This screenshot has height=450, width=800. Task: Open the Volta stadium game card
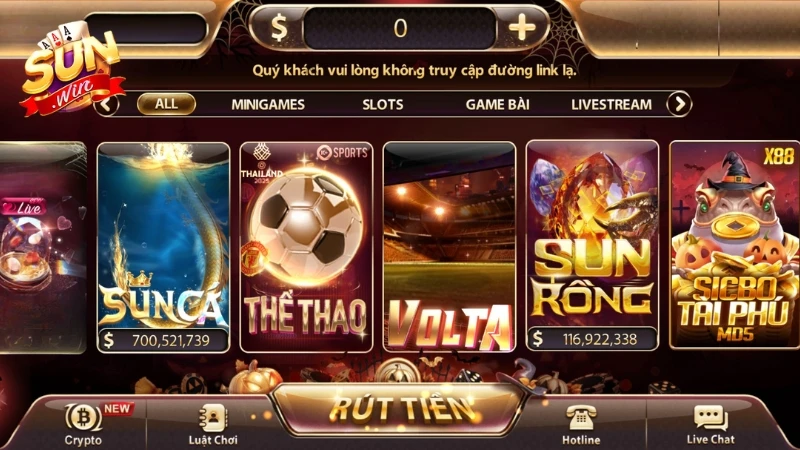pos(449,247)
